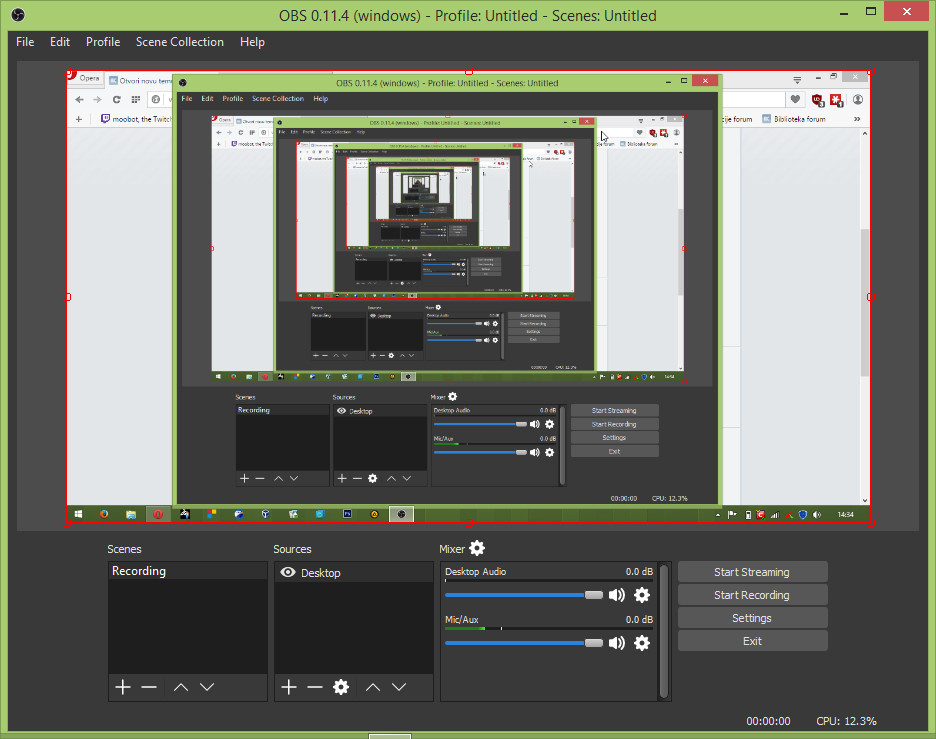The width and height of the screenshot is (936, 739).
Task: Hide the Desktop source eye icon
Action: 288,573
